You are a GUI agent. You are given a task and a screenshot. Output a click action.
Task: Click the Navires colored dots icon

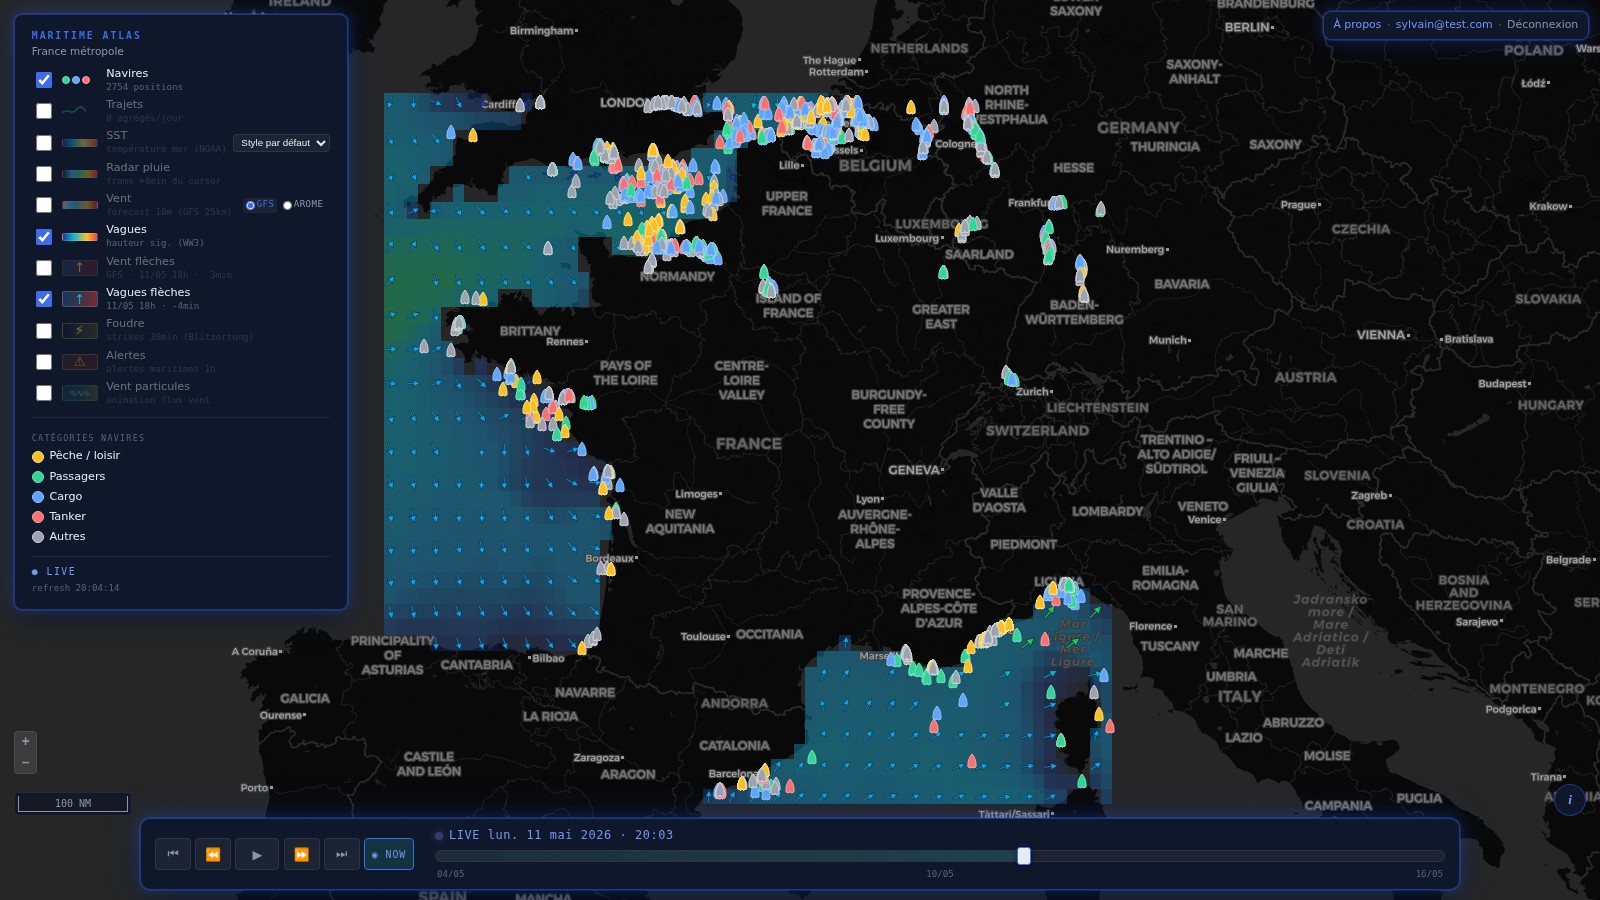coord(76,80)
